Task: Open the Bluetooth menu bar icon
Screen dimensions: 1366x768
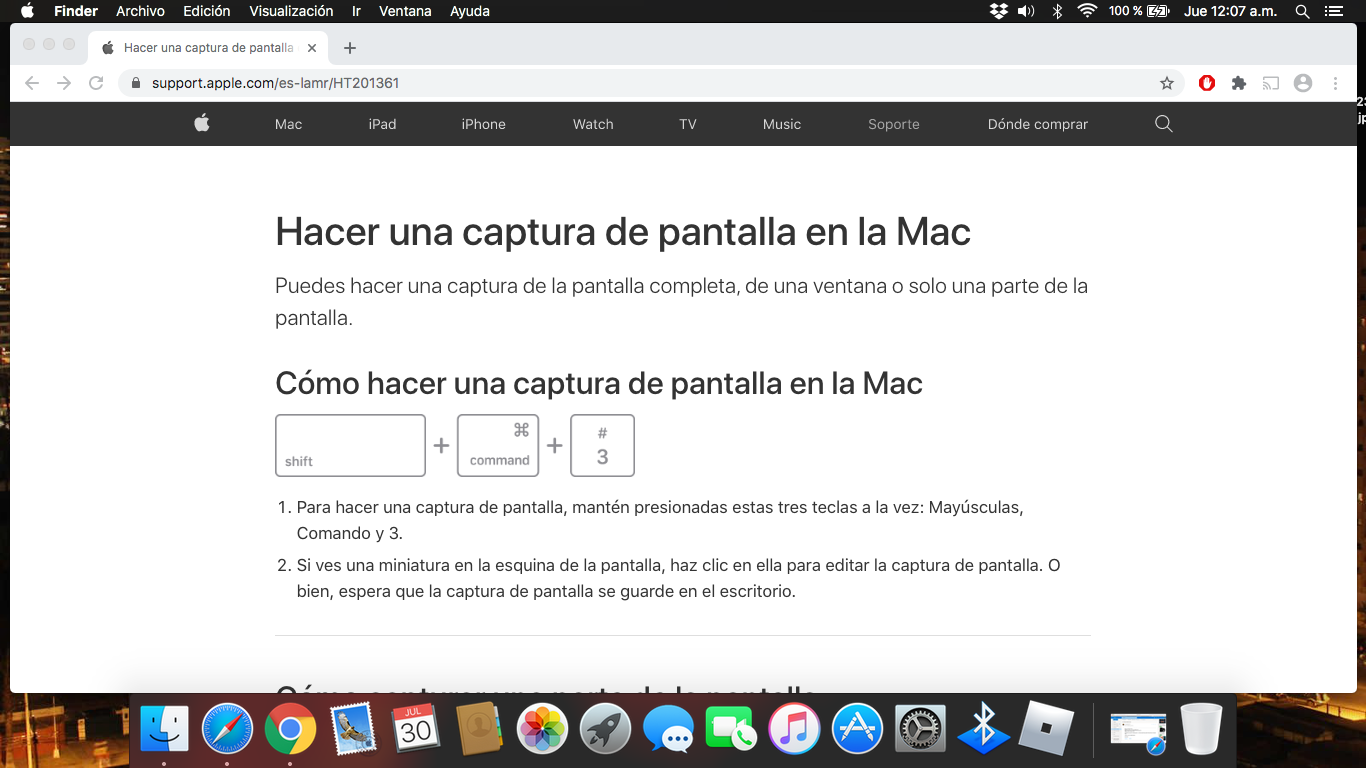Action: tap(1057, 11)
